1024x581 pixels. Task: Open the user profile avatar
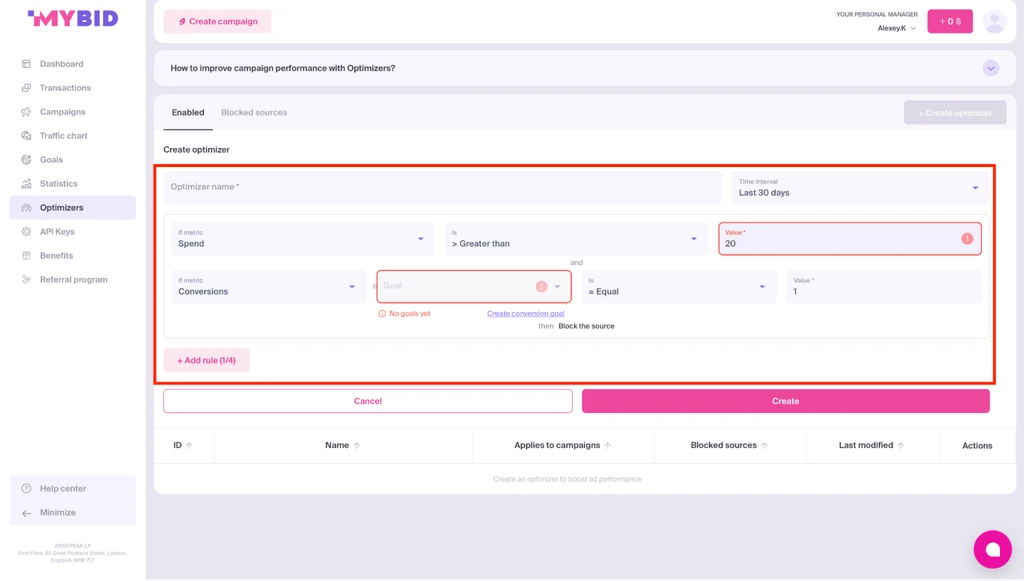point(994,22)
